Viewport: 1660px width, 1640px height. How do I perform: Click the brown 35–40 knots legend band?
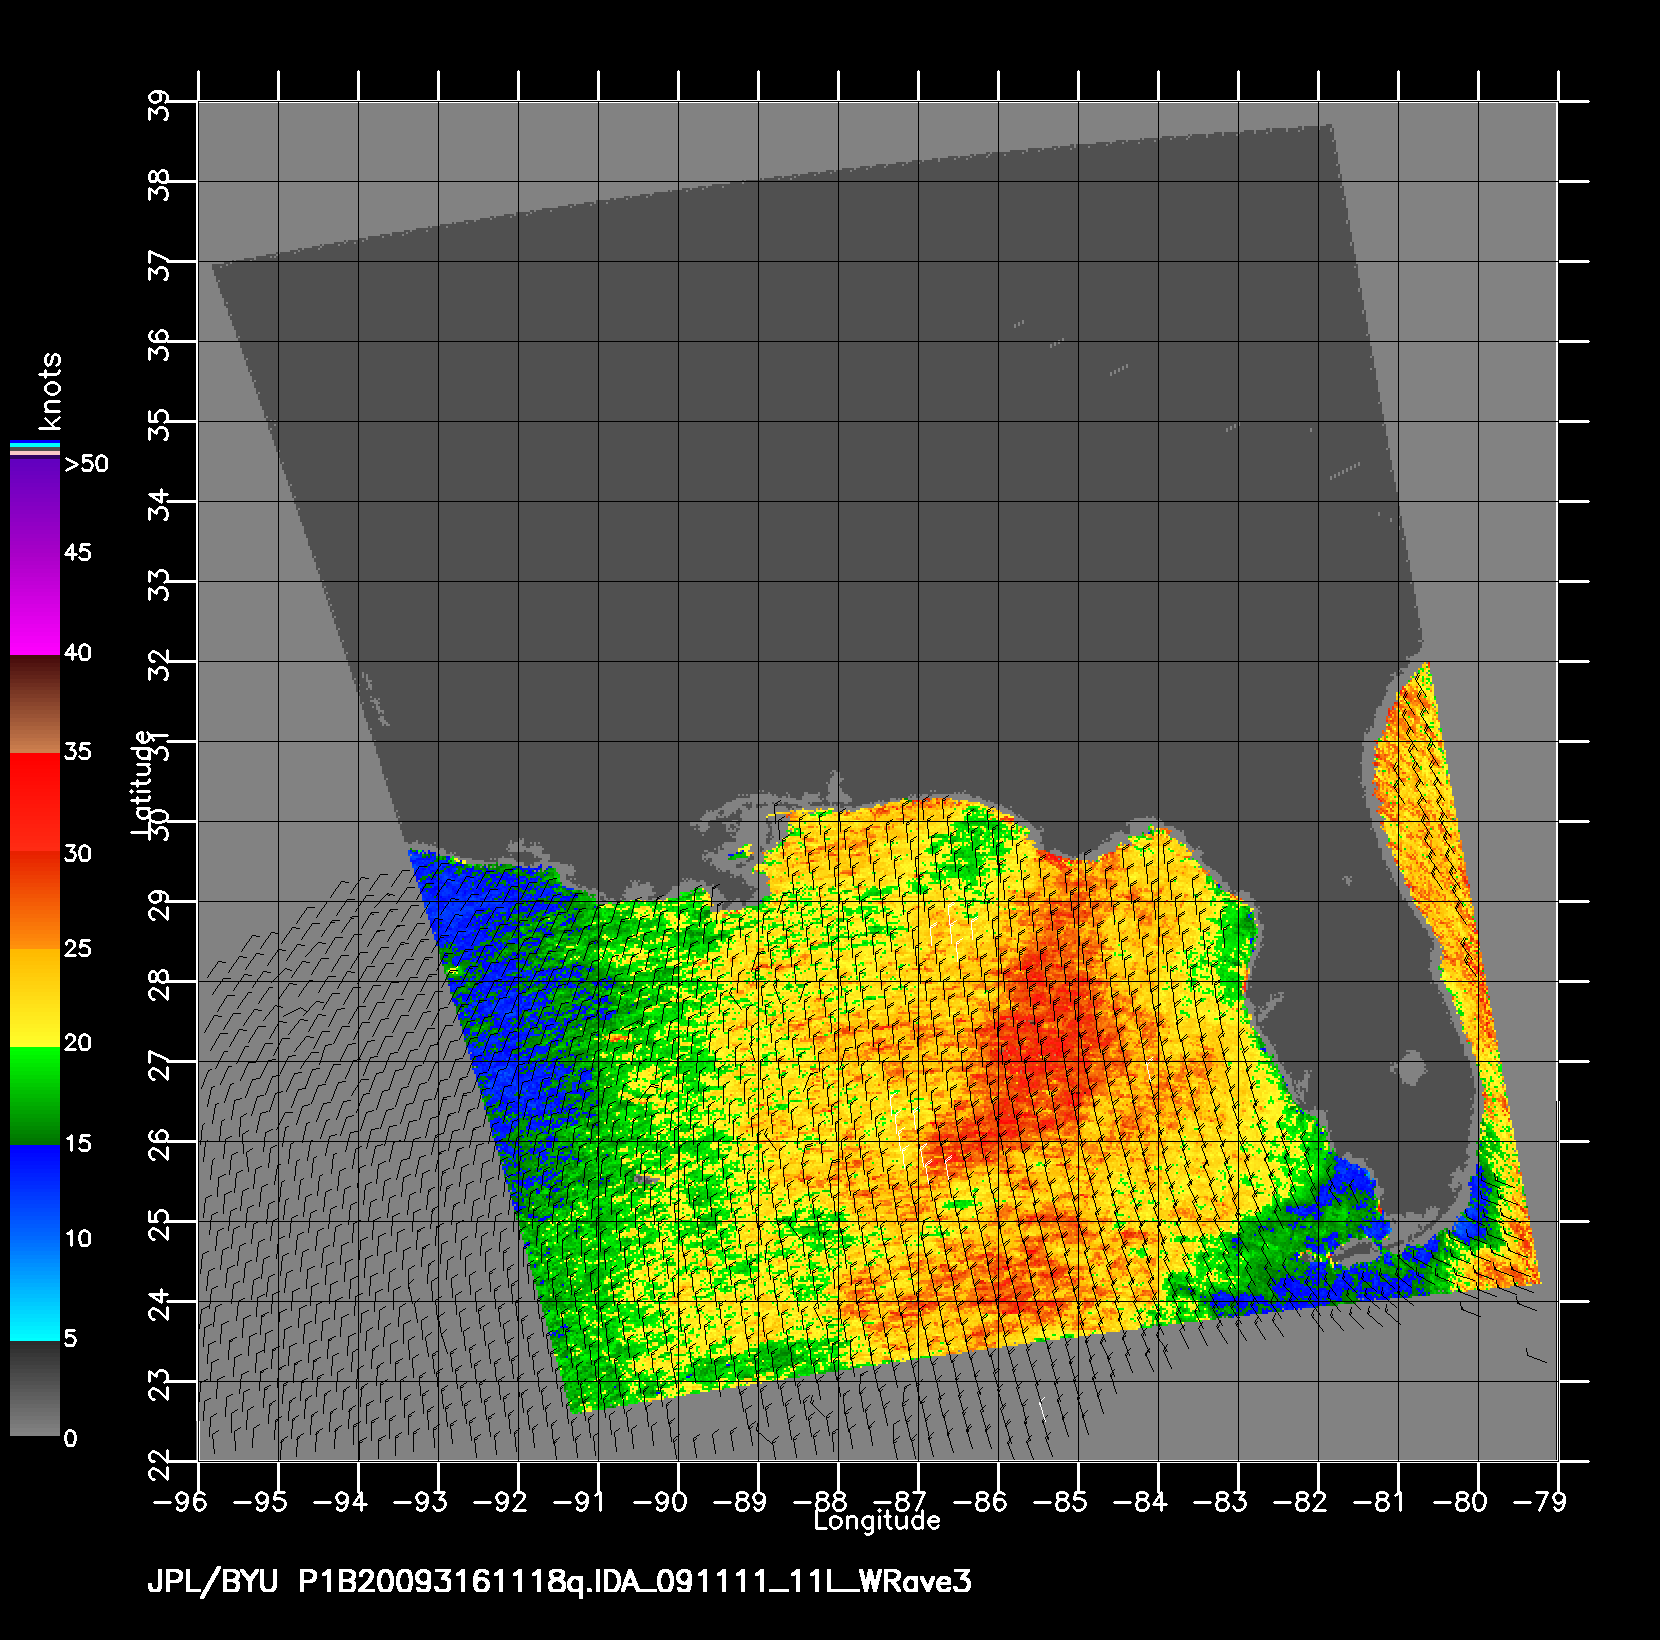coord(35,704)
